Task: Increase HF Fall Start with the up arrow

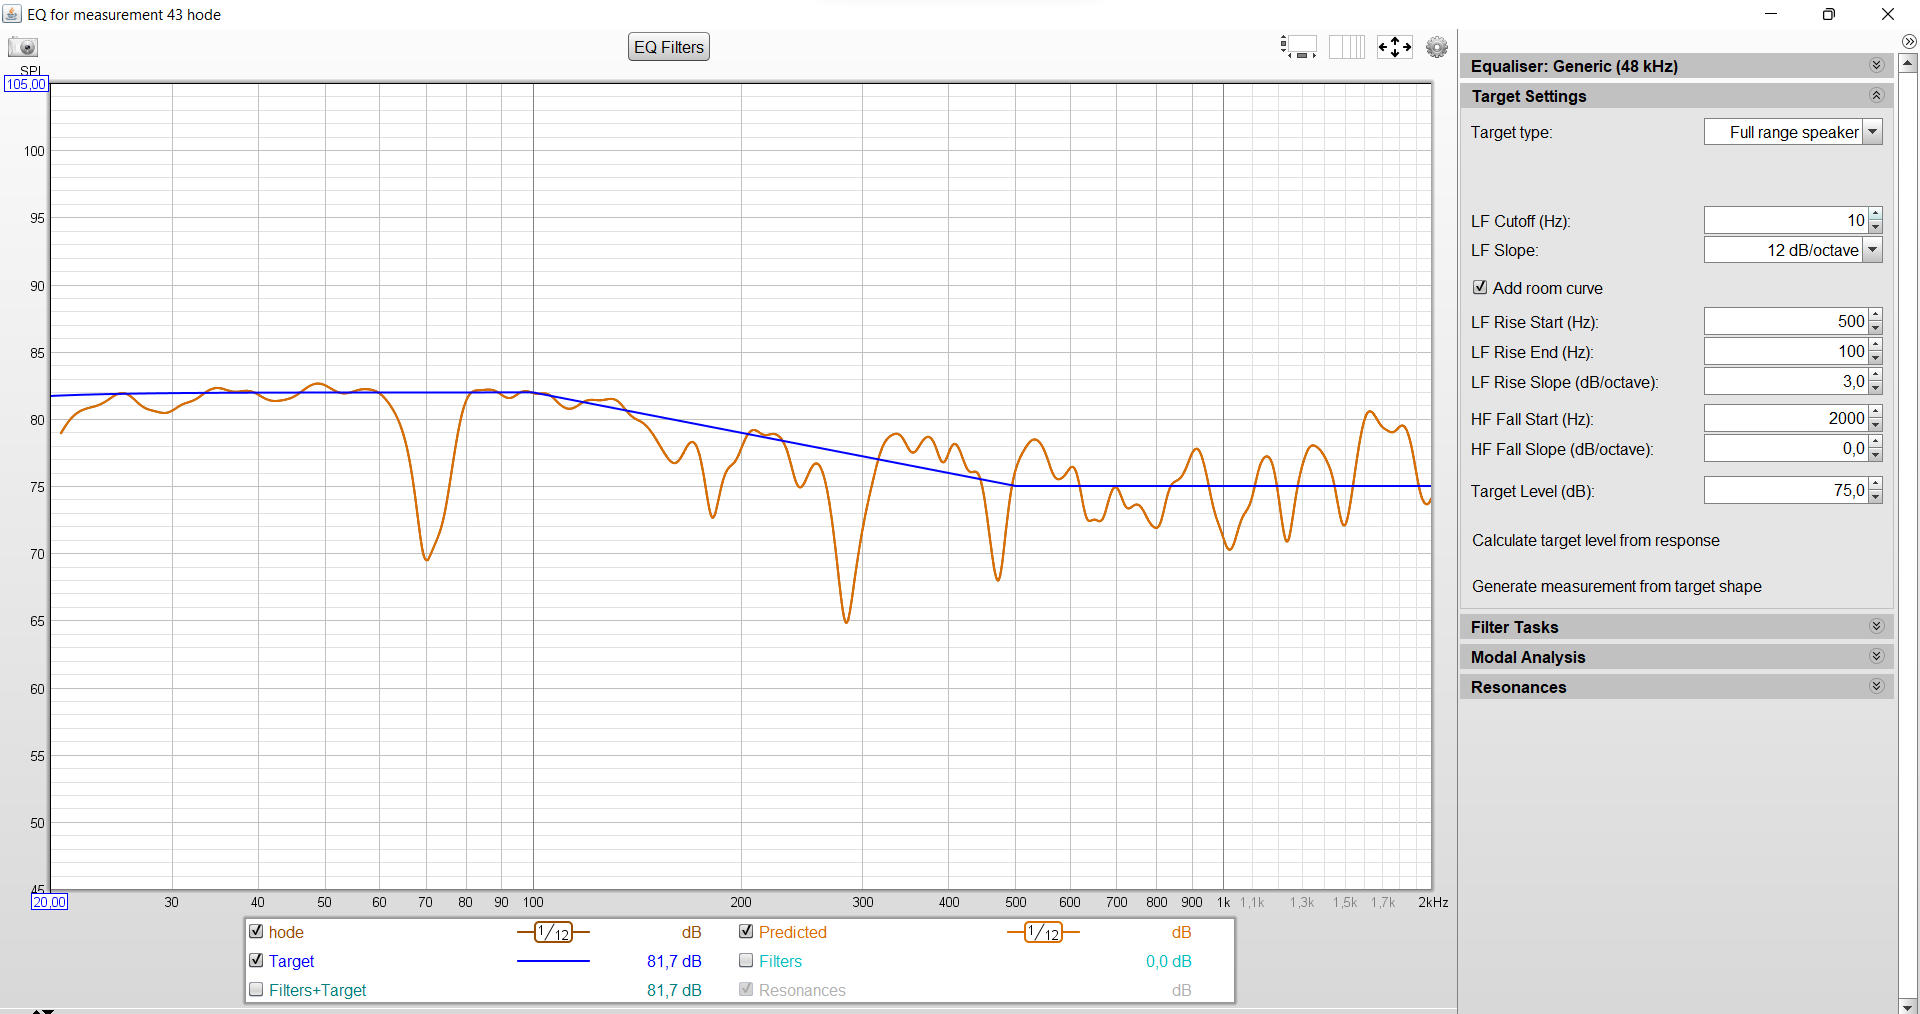Action: (x=1876, y=412)
